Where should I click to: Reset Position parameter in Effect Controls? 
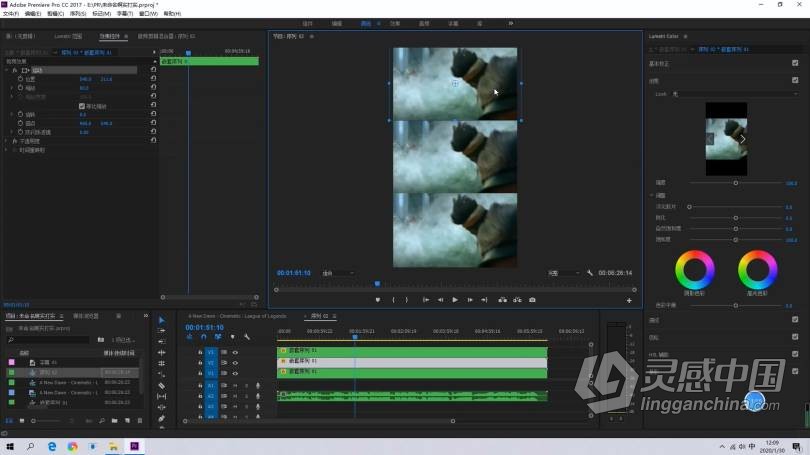click(x=153, y=79)
